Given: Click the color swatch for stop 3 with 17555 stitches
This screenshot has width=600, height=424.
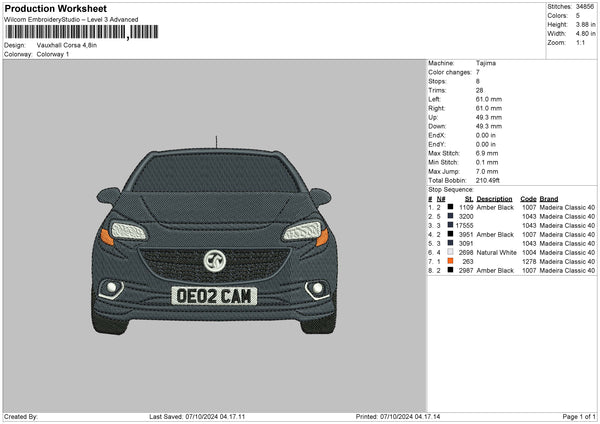Looking at the screenshot, I should (x=450, y=225).
